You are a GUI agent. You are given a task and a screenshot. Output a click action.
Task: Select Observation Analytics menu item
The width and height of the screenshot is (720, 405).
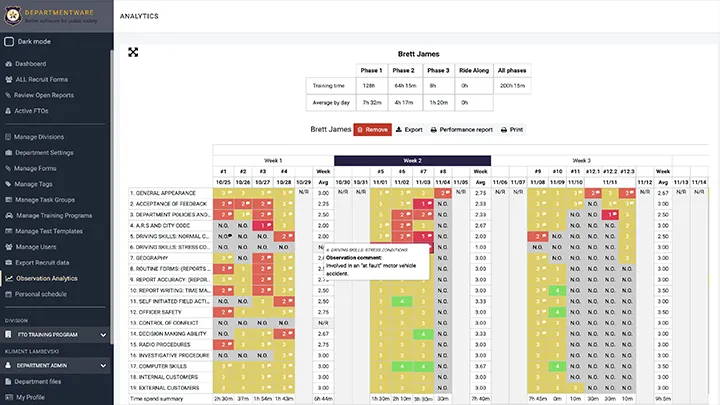46,278
